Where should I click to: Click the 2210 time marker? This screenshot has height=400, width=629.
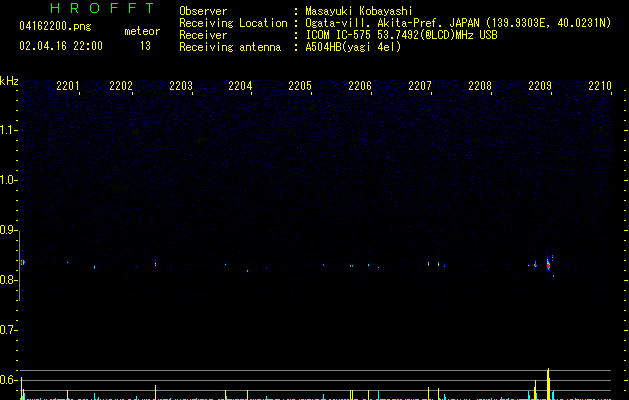pos(600,86)
